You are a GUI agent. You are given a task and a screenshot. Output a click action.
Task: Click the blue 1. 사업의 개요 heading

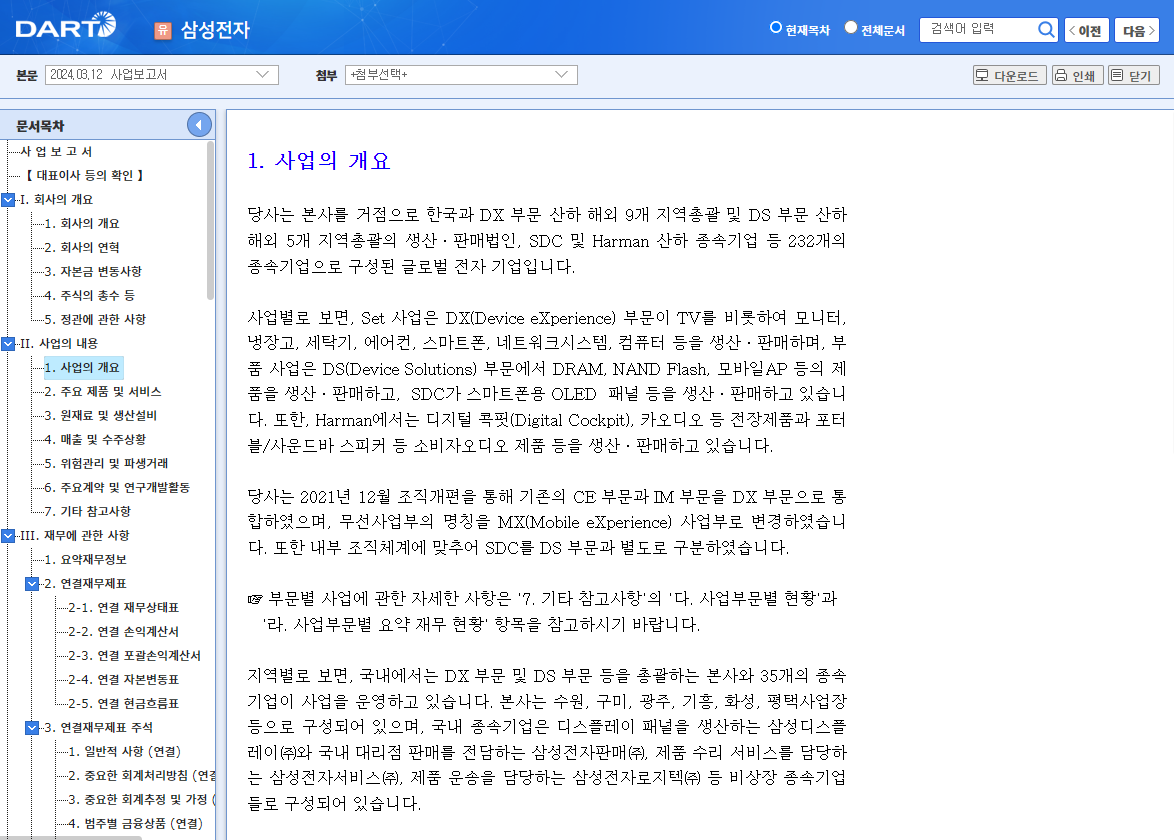tap(319, 161)
